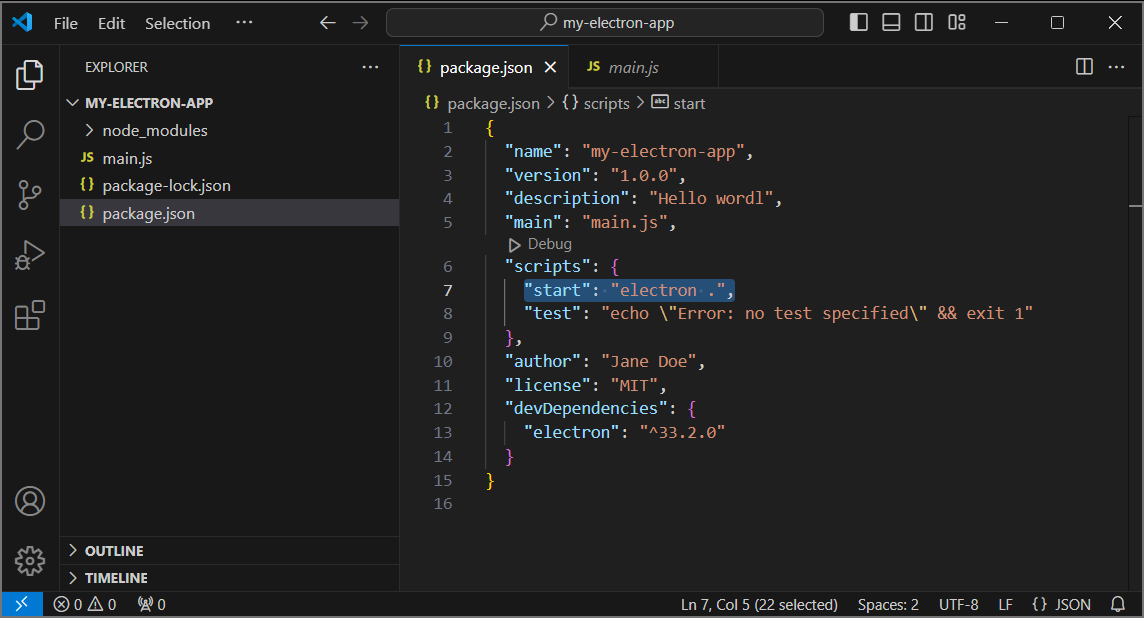Toggle the secondary side bar layout icon
This screenshot has width=1144, height=618.
[924, 23]
